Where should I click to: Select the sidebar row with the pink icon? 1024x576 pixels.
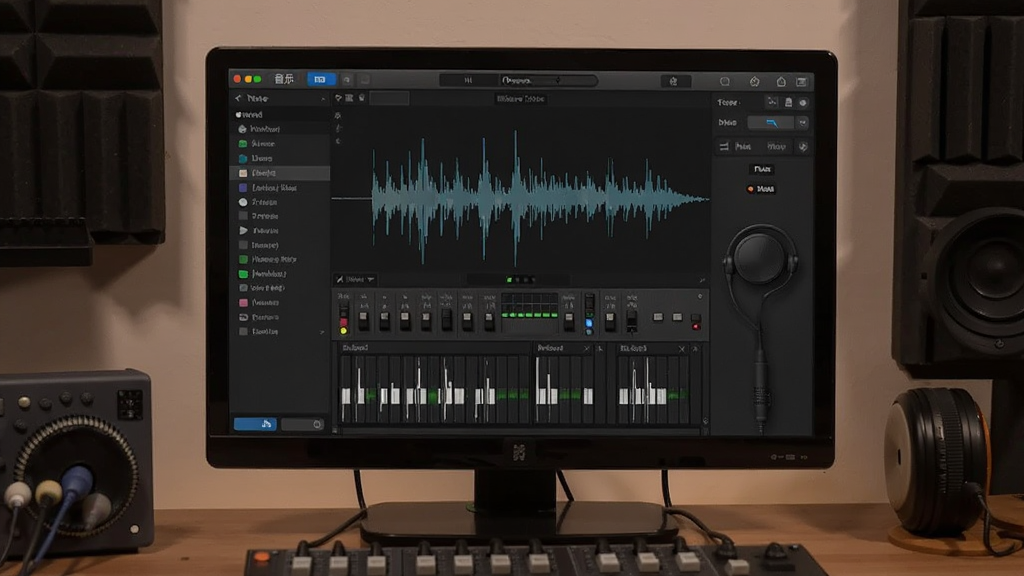pyautogui.click(x=280, y=302)
